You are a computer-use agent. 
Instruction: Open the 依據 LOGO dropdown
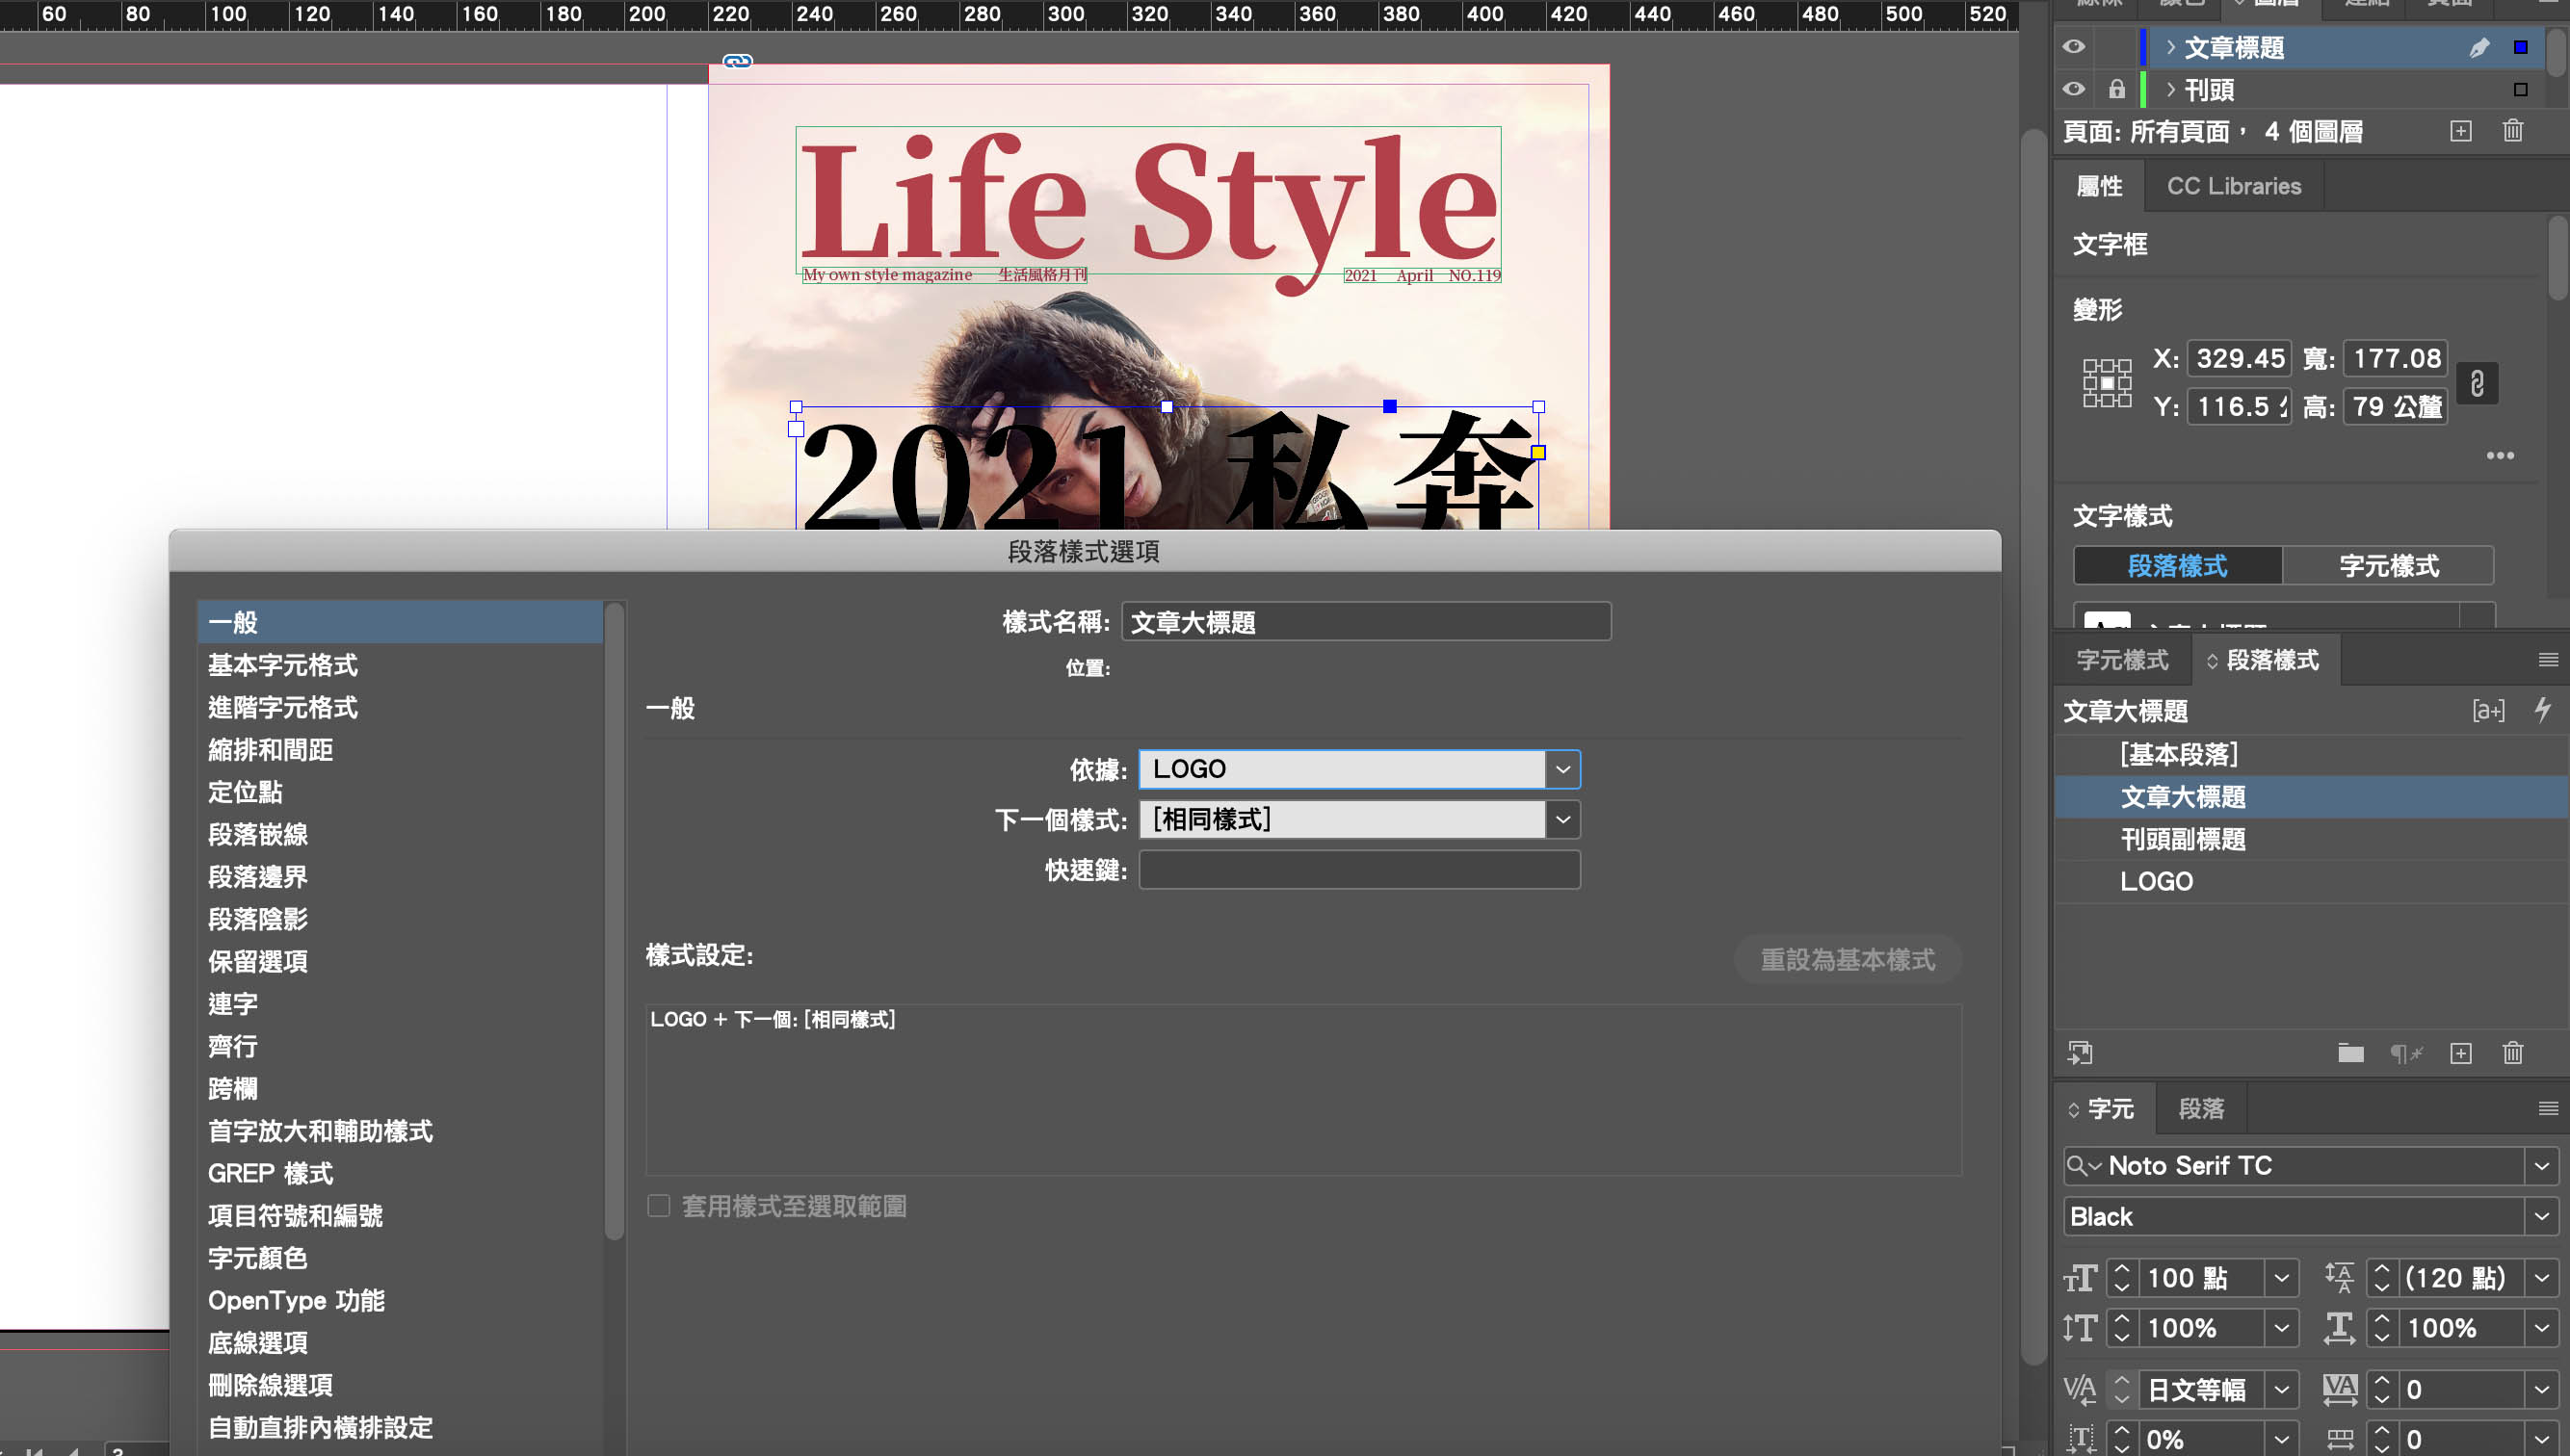point(1562,769)
